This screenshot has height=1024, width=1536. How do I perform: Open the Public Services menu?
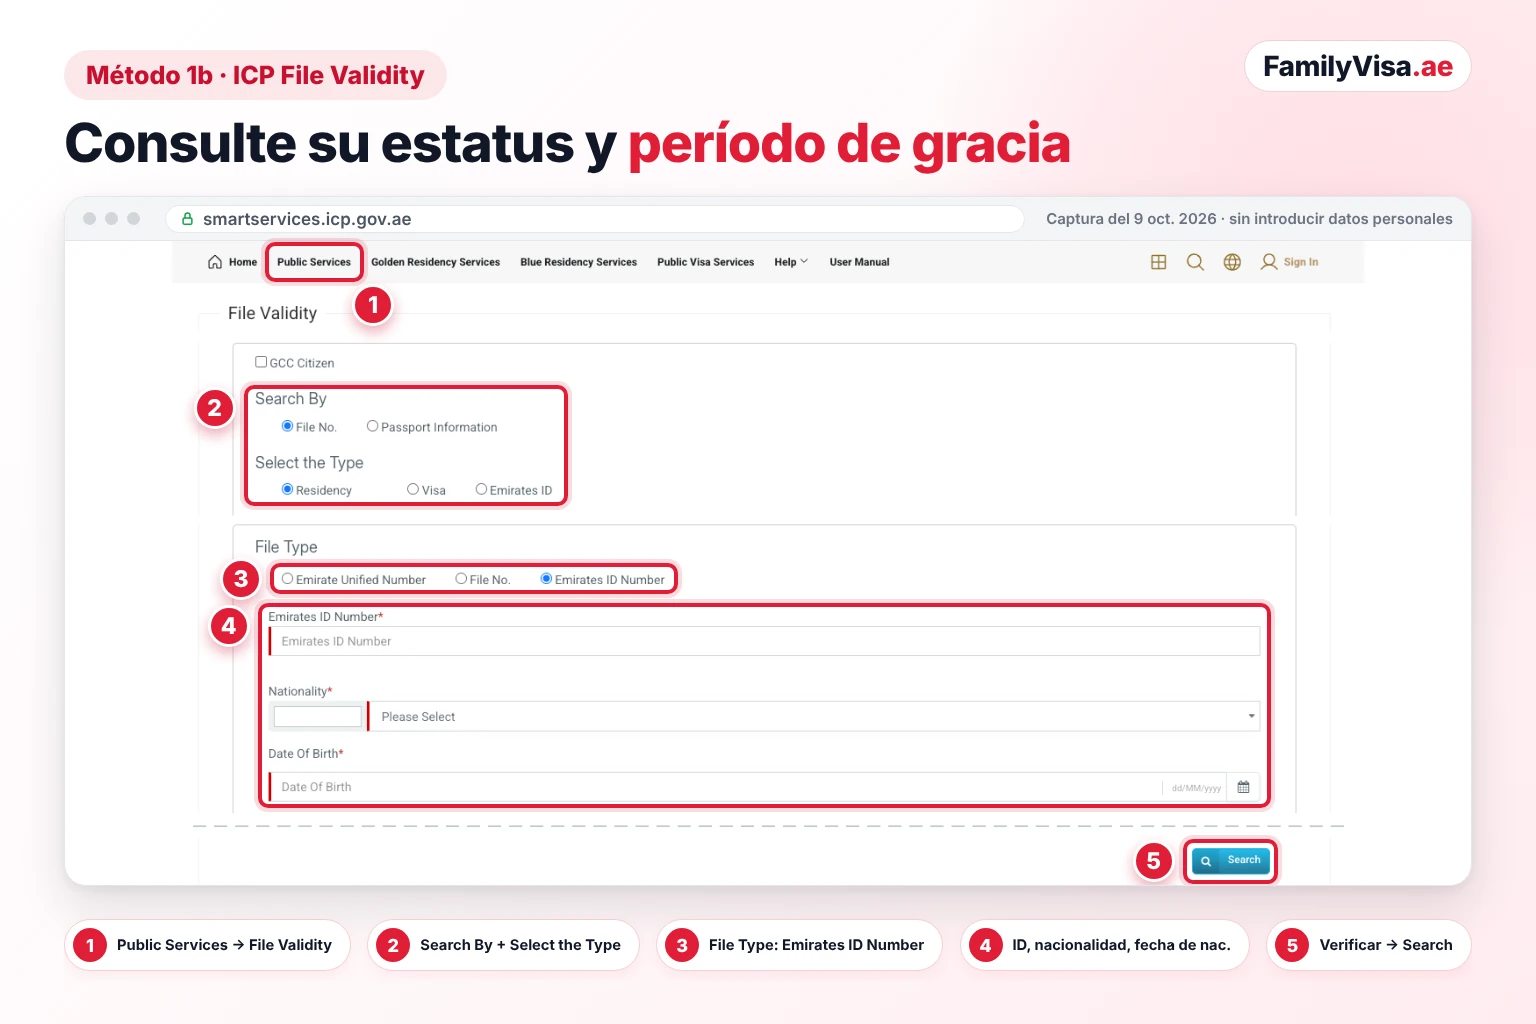click(314, 262)
